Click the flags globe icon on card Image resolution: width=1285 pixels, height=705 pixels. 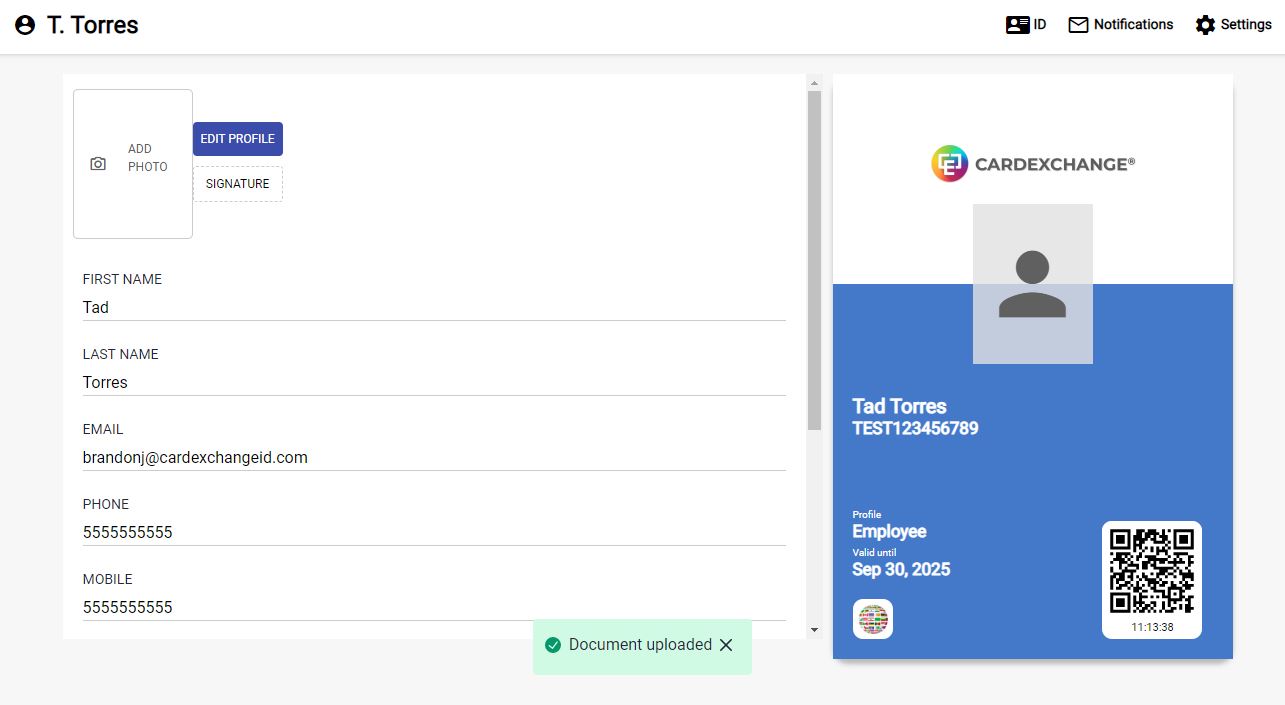click(873, 619)
